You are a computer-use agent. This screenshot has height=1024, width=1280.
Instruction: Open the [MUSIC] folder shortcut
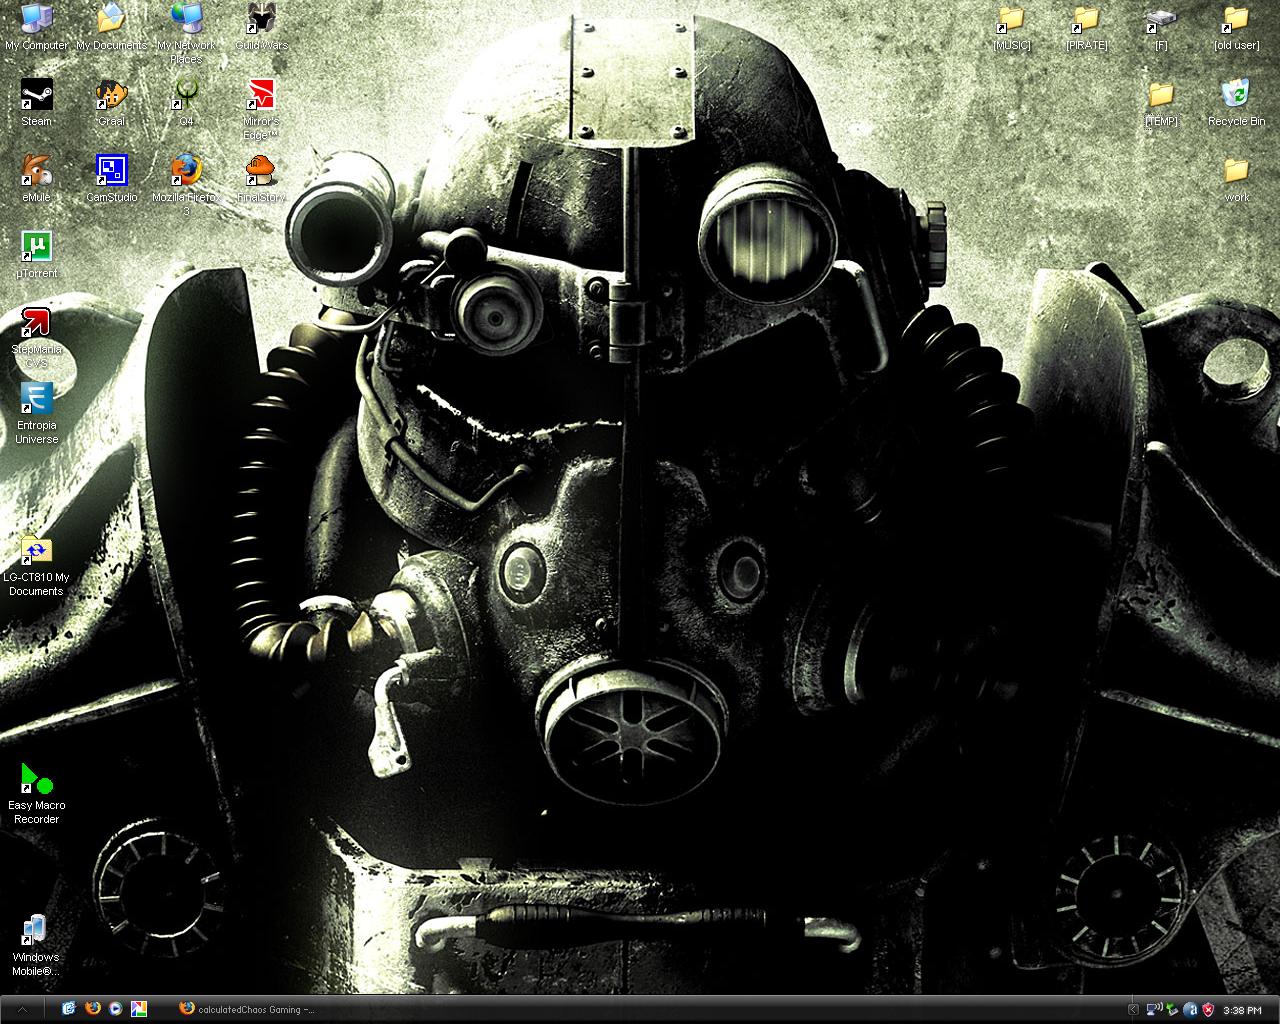[x=1011, y=27]
